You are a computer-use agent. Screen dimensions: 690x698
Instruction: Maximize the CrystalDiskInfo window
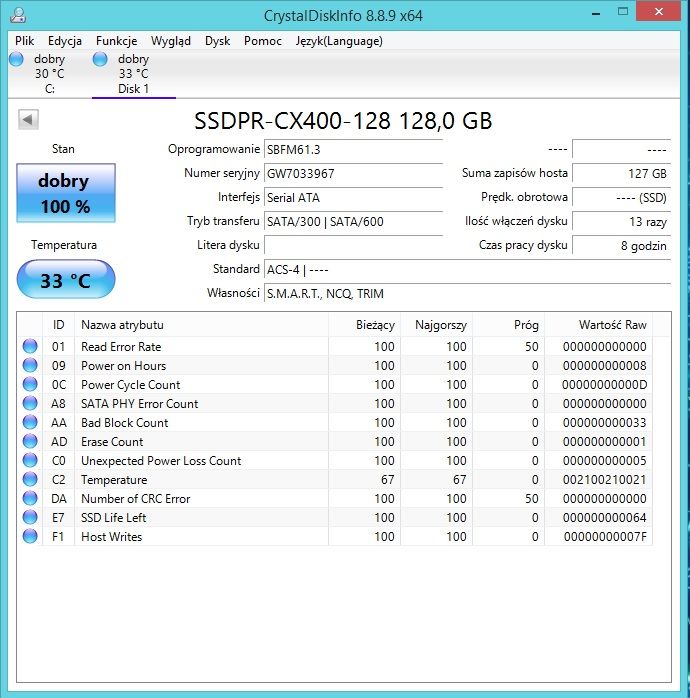[x=623, y=12]
